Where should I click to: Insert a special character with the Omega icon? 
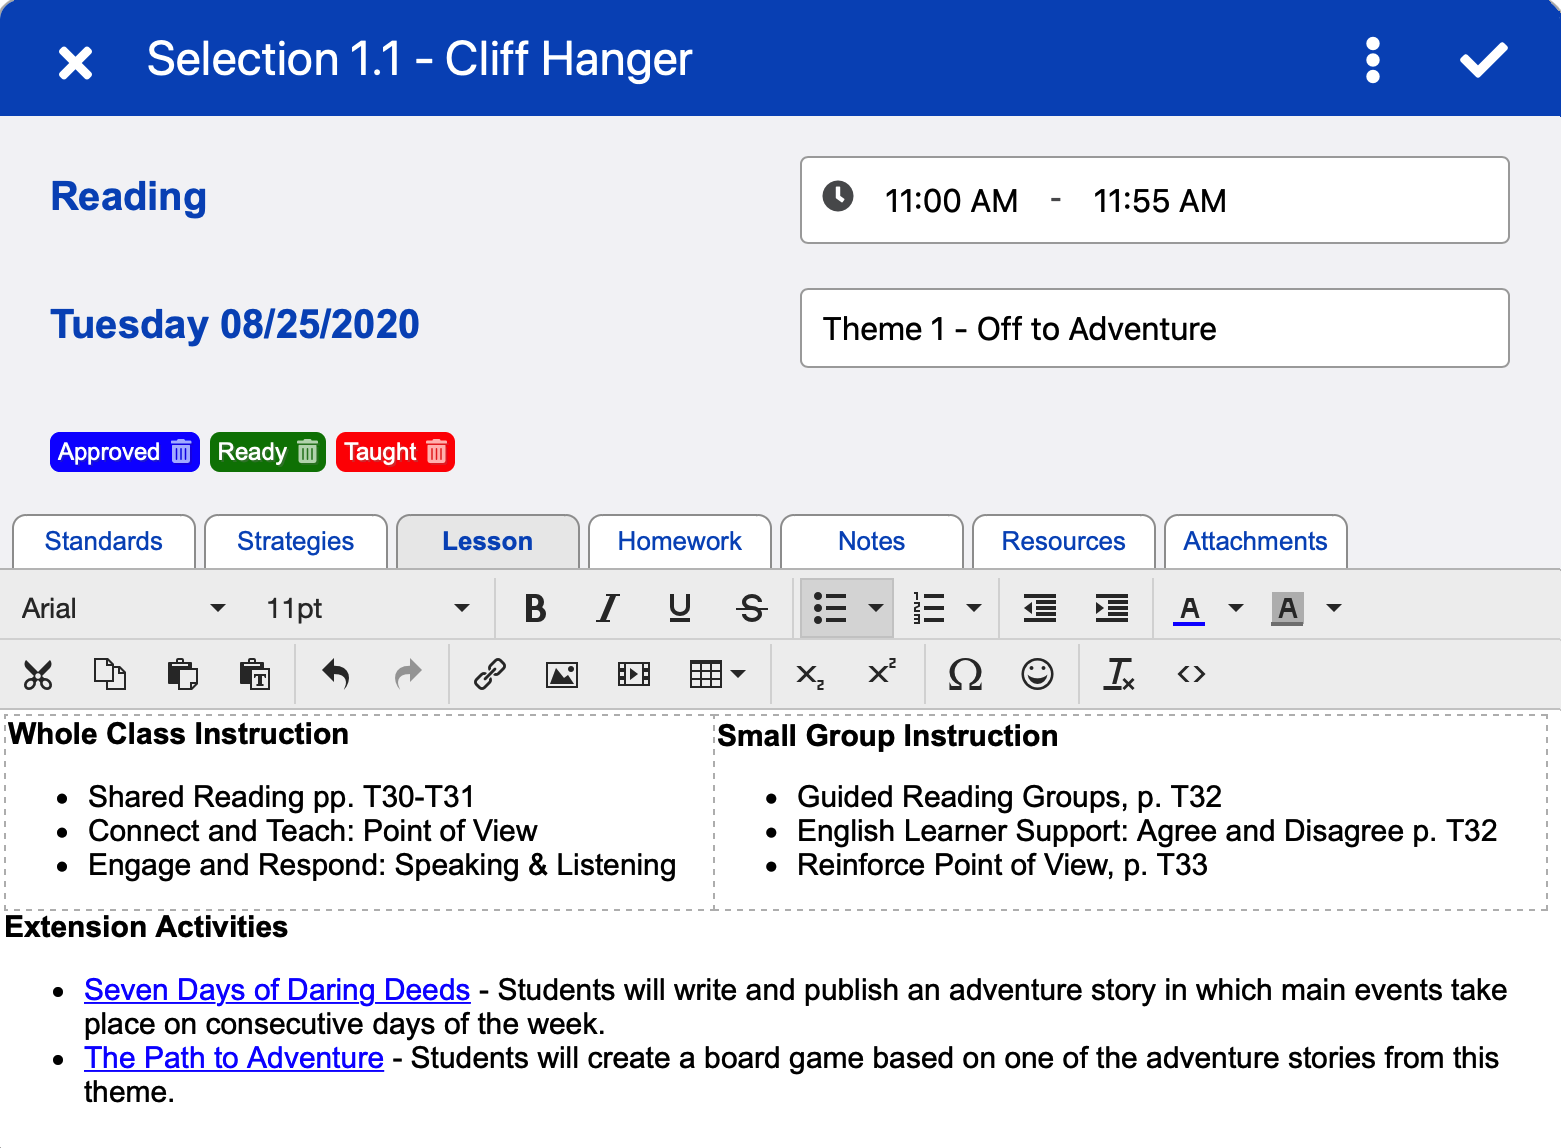tap(965, 674)
